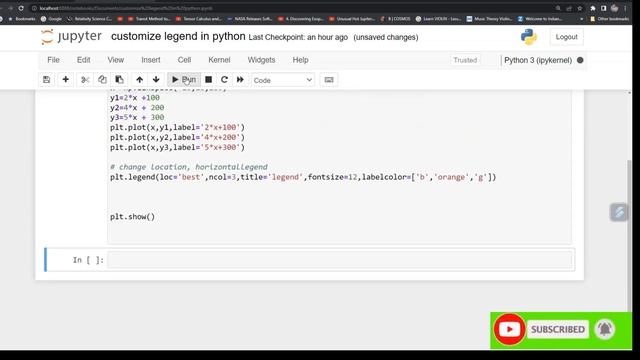Screen dimensions: 640x360
Task: Cut selected cells with scissors icon
Action: click(x=85, y=80)
